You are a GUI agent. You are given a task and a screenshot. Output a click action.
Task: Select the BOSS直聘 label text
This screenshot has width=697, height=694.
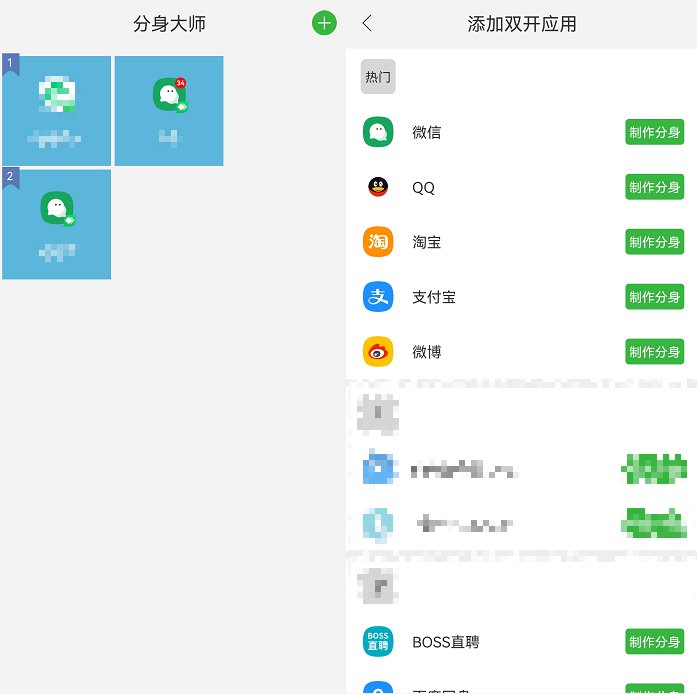tap(446, 642)
